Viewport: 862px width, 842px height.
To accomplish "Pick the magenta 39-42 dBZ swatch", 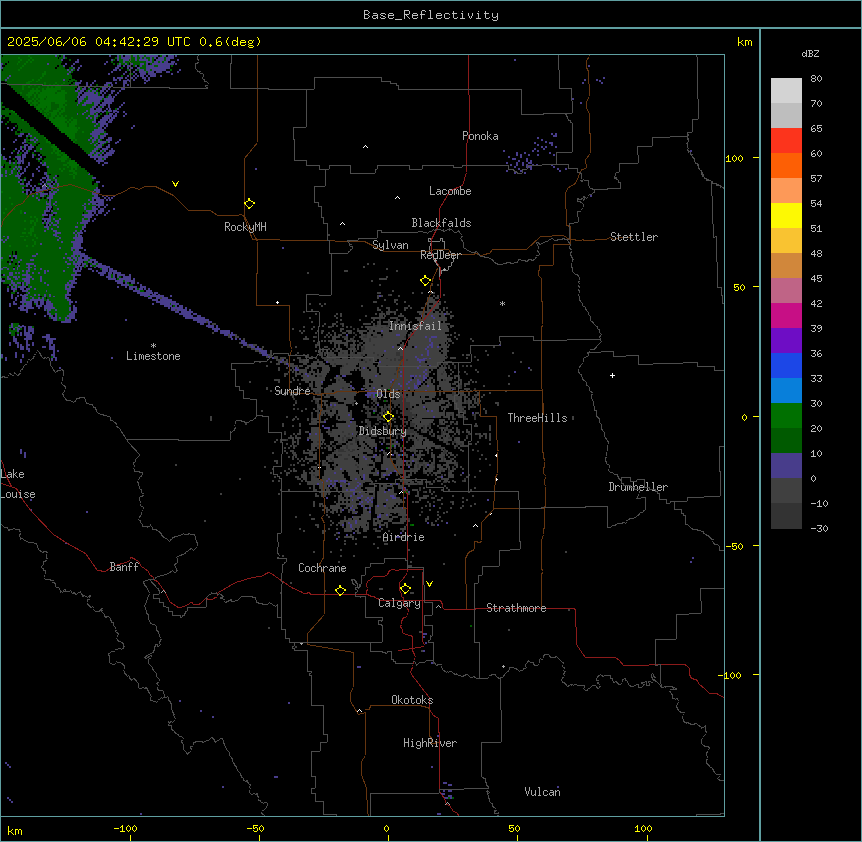I will coord(786,315).
